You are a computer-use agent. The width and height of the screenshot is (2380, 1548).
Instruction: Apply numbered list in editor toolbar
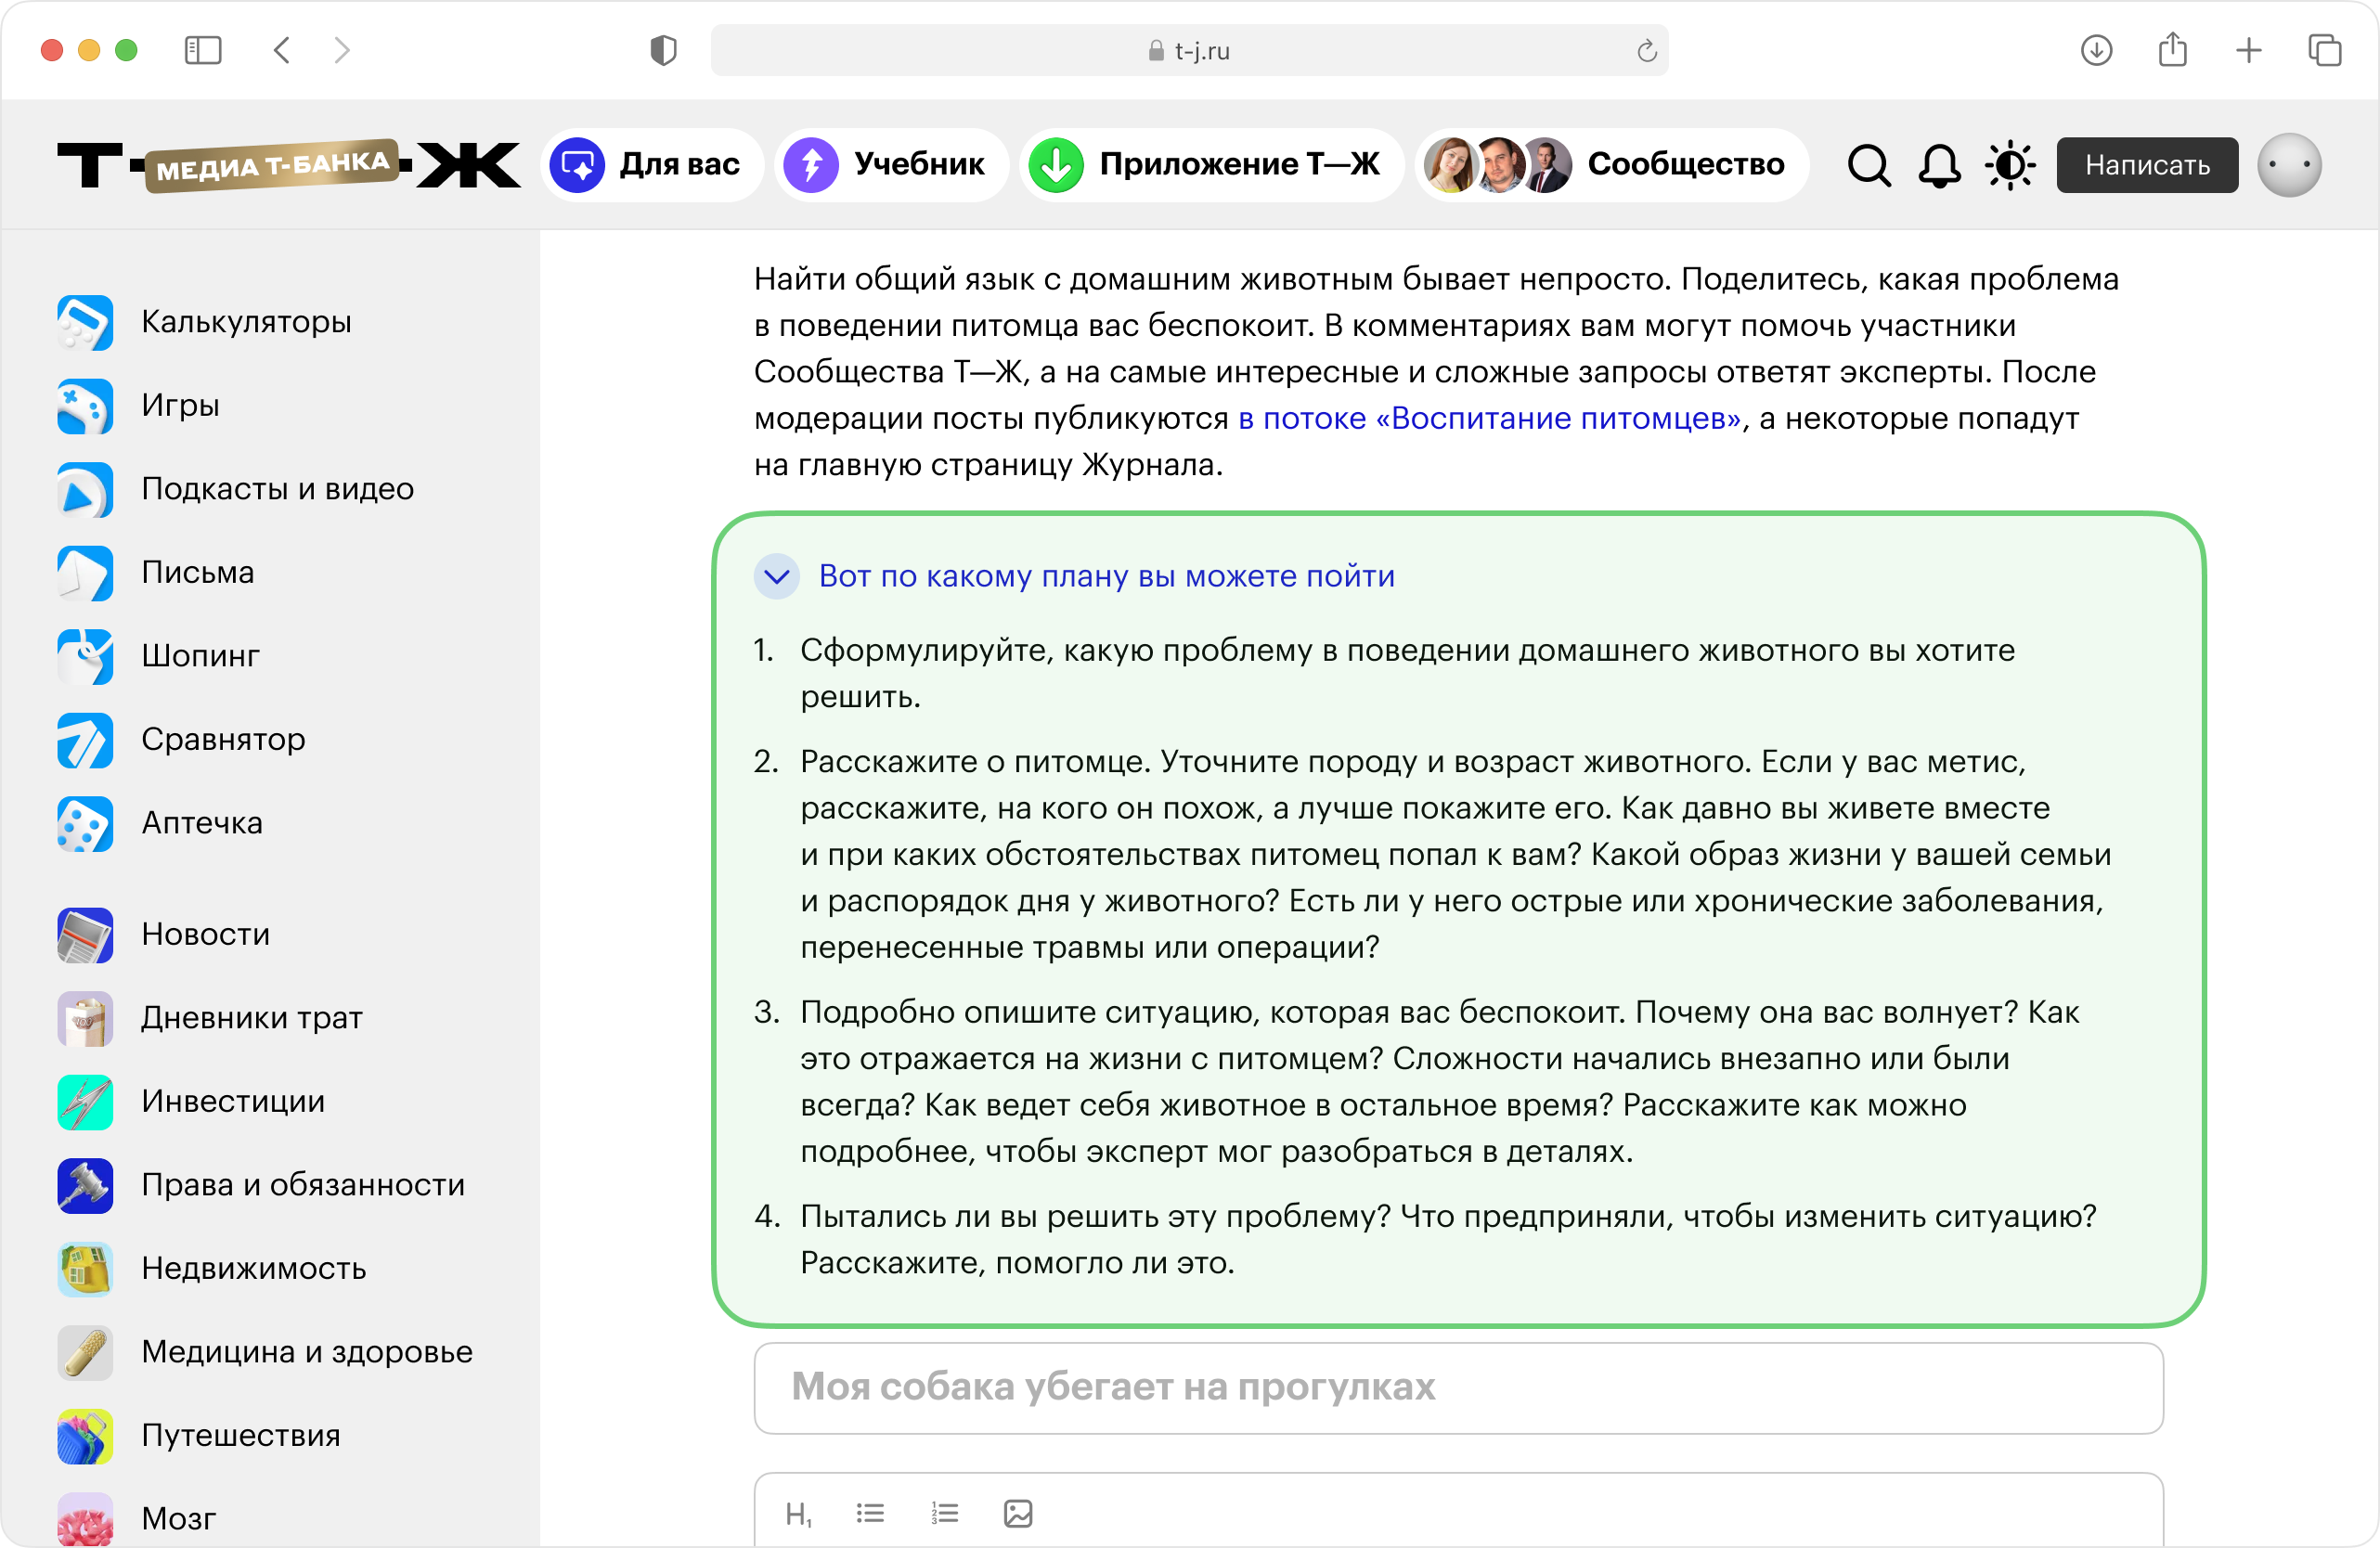944,1513
